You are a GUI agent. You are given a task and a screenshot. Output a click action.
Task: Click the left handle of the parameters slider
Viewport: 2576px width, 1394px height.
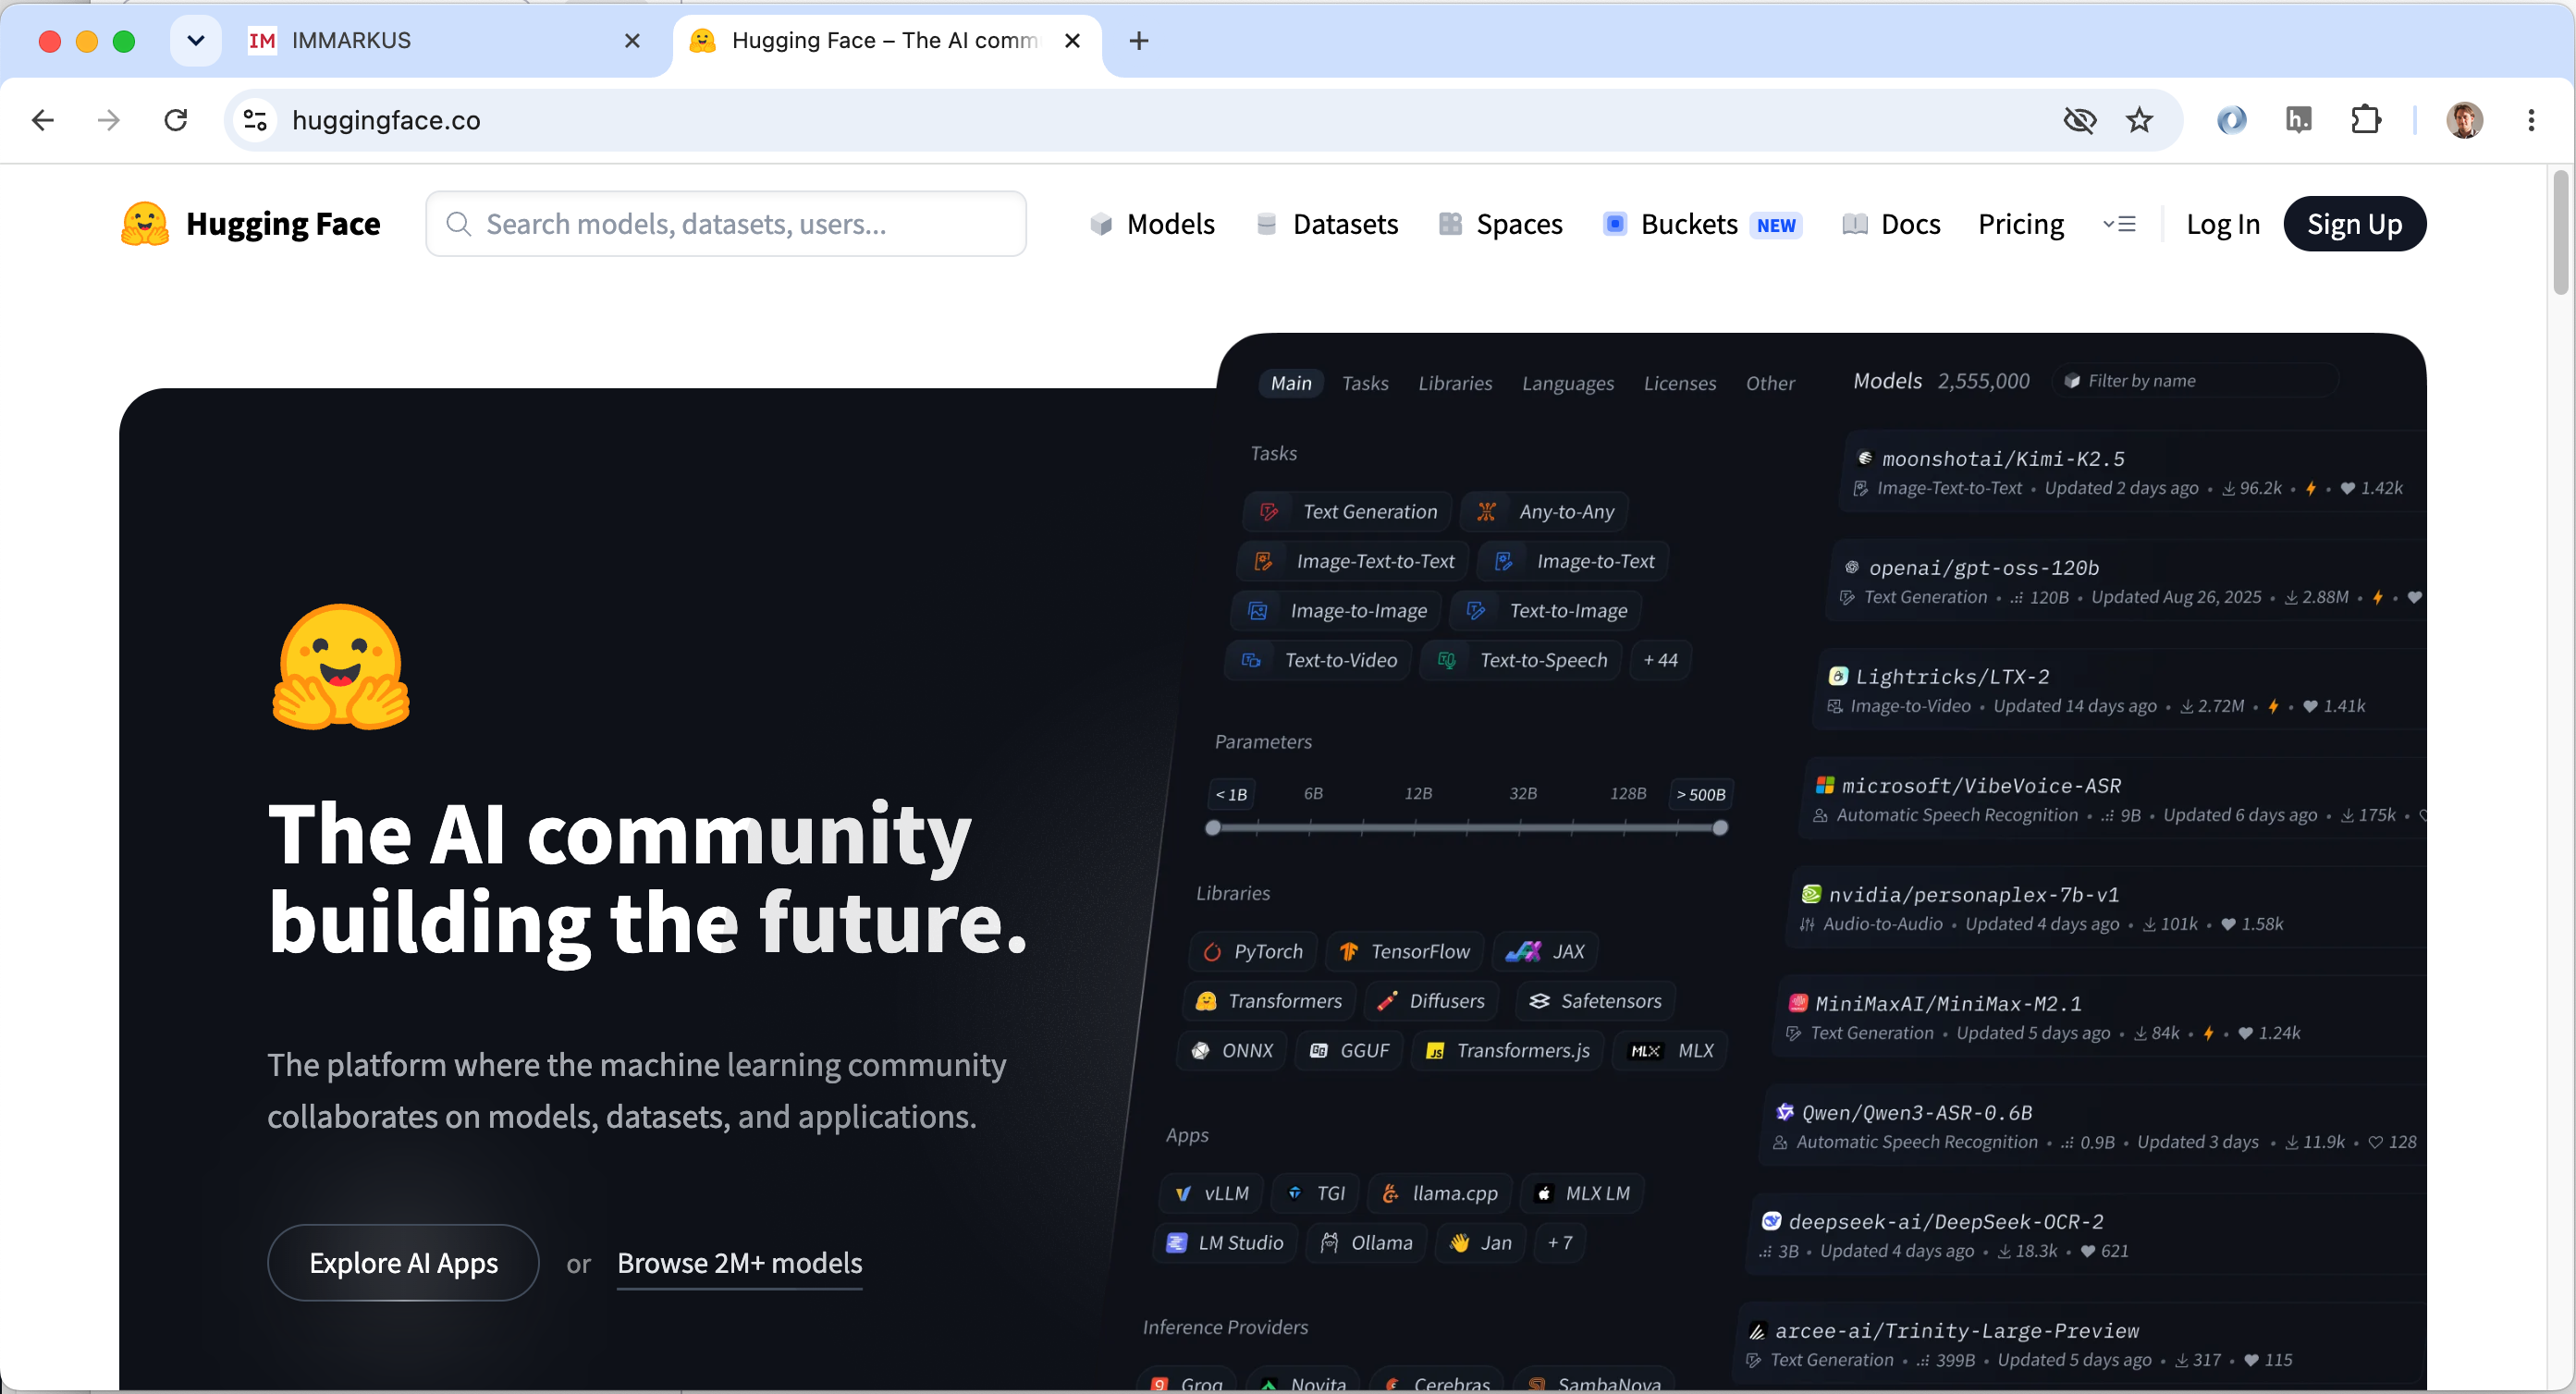(1212, 828)
